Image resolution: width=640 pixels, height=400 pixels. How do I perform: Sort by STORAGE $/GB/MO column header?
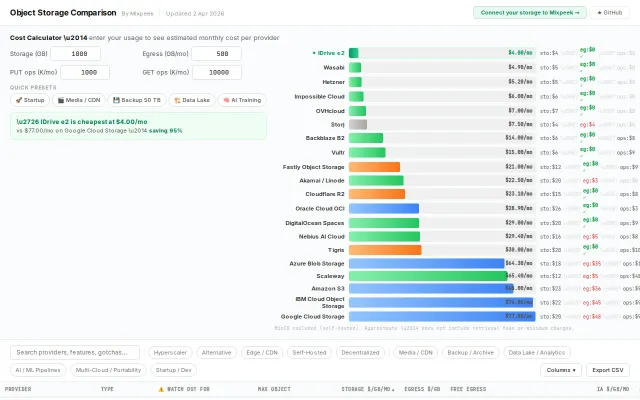pyautogui.click(x=368, y=389)
